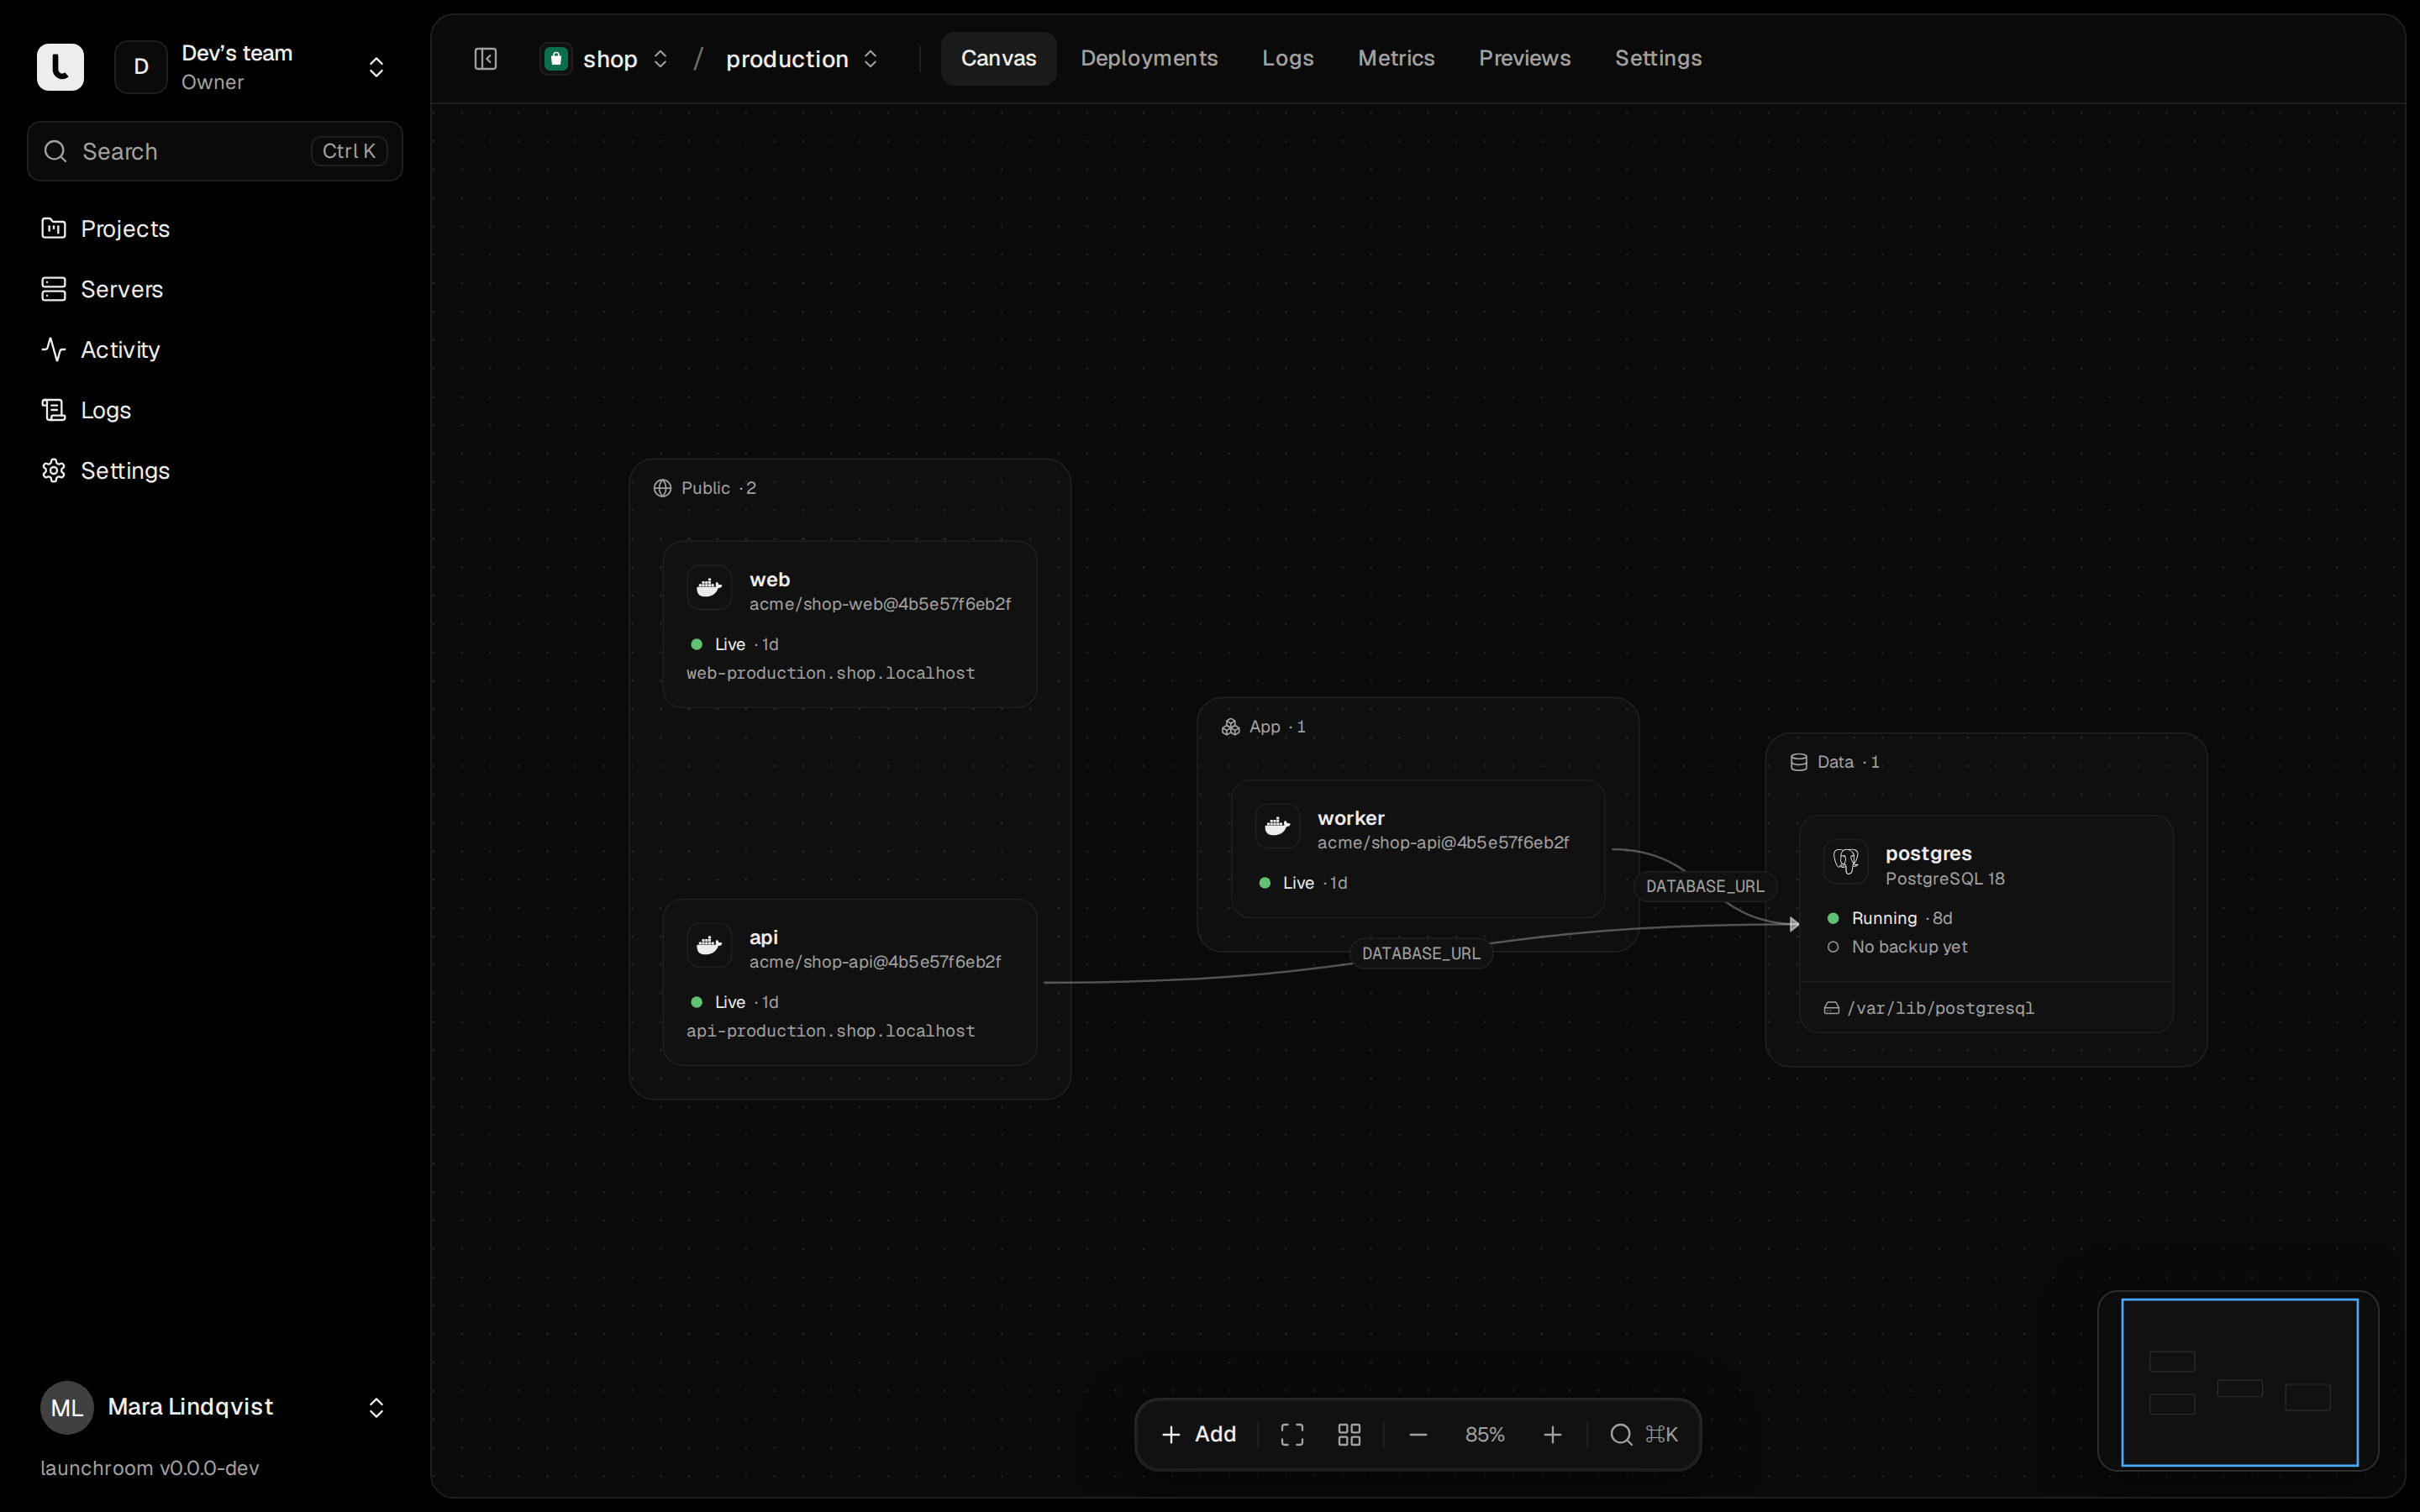Screen dimensions: 2420x1512
Task: Open sidebar Settings with gear
Action: pos(215,471)
